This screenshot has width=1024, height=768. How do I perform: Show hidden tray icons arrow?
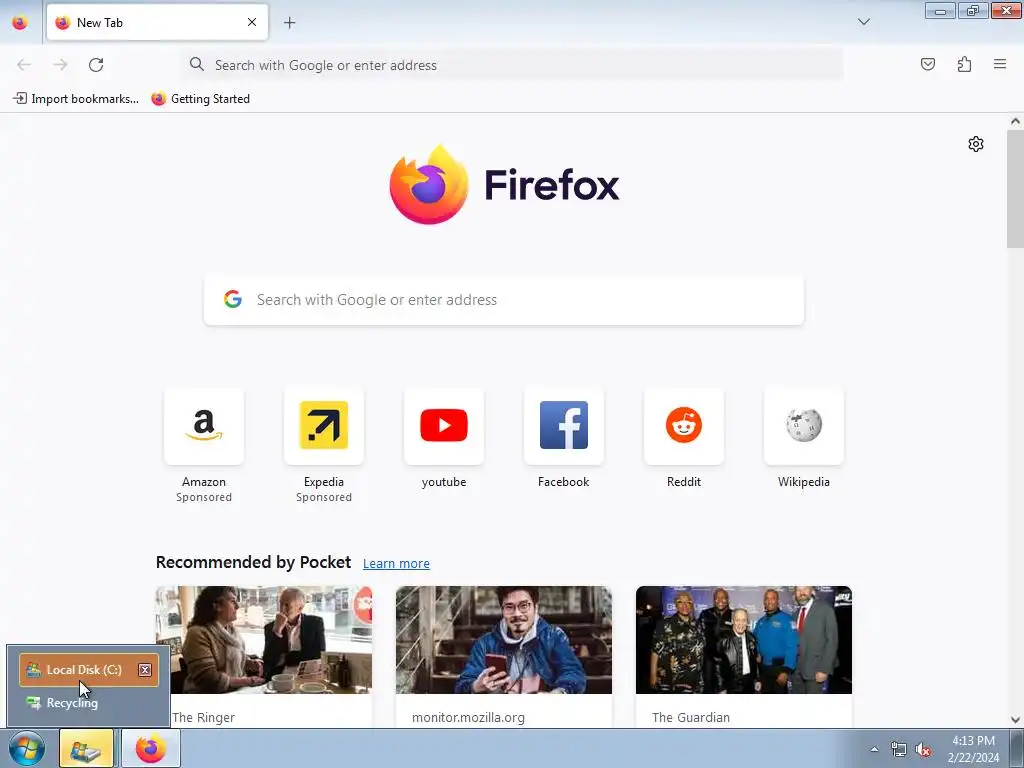874,749
